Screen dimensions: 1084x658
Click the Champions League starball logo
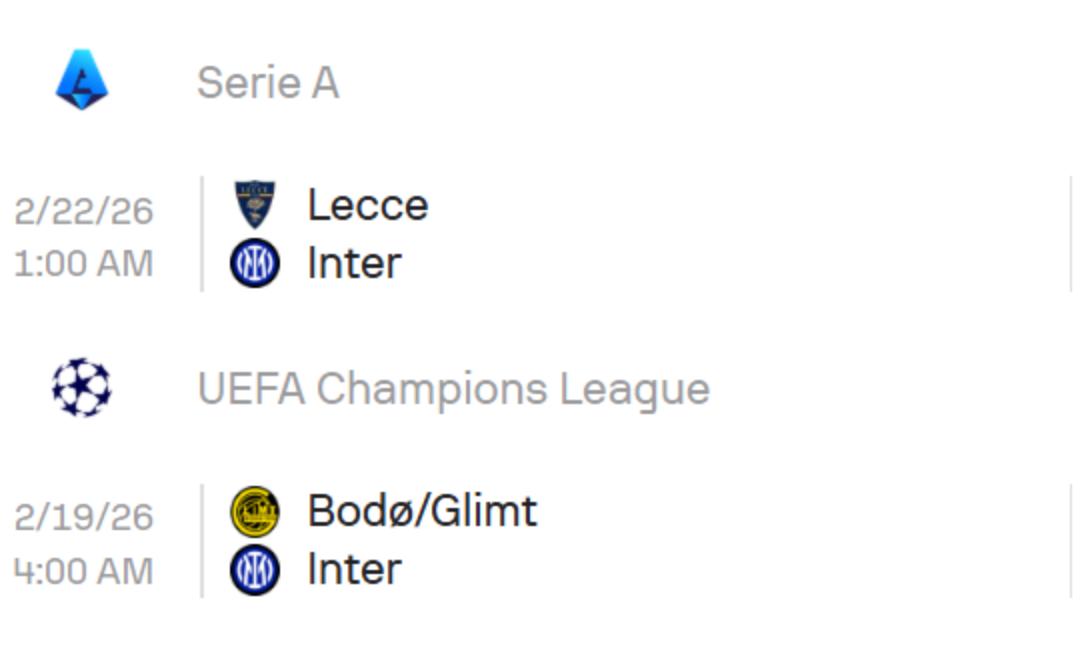click(81, 387)
